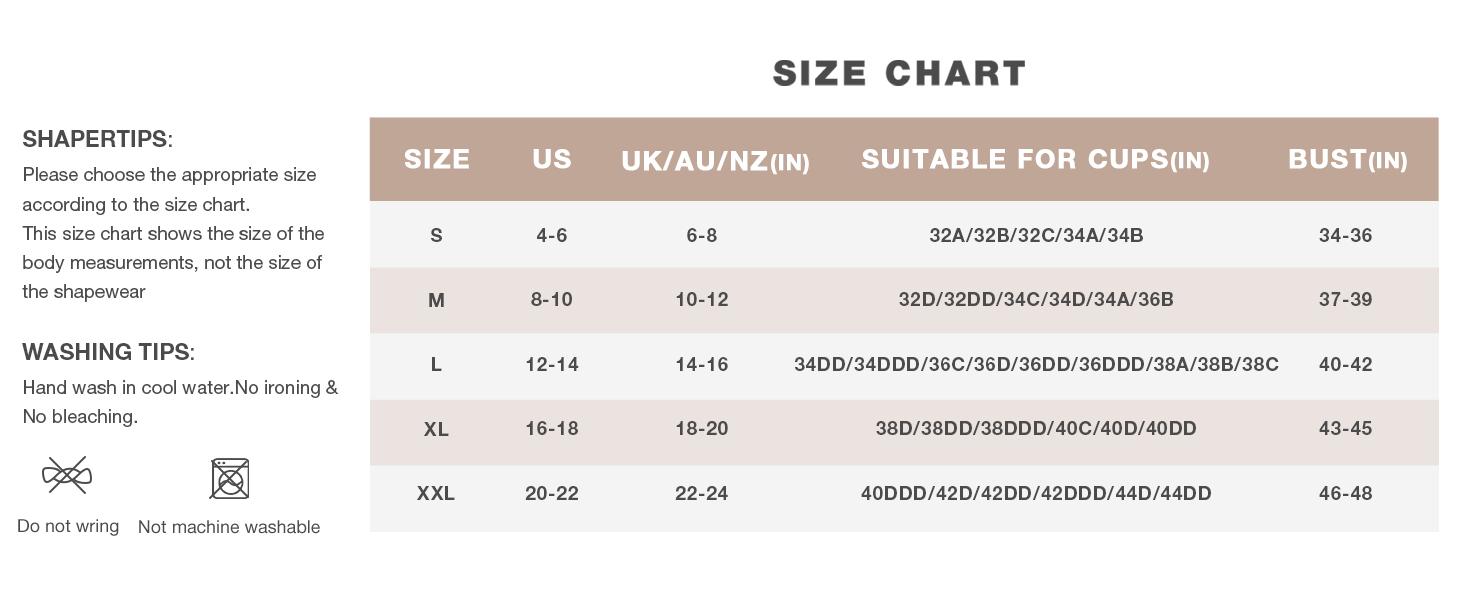Click bust value 34-36
Viewport: 1464px width, 600px height.
pos(1345,235)
